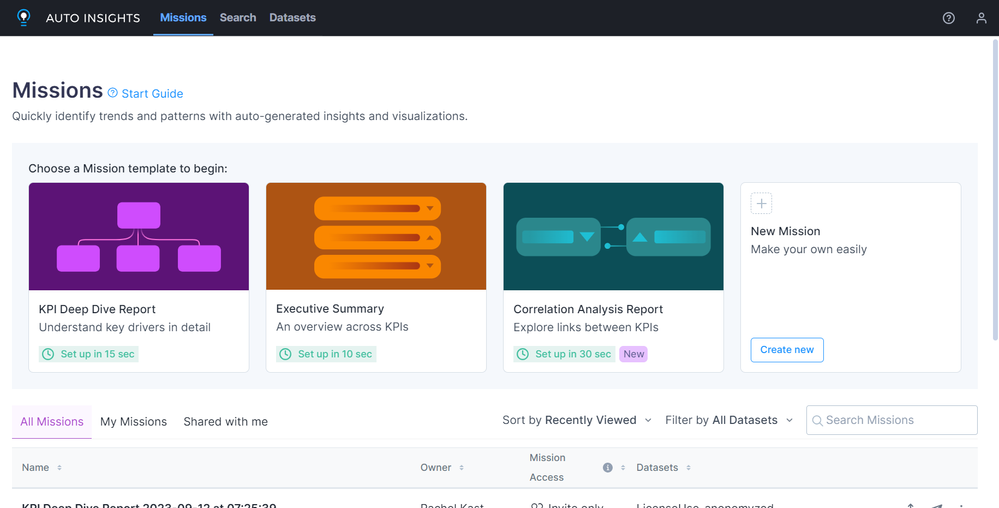Click the Mission Access info icon
The image size is (999, 508).
click(607, 468)
